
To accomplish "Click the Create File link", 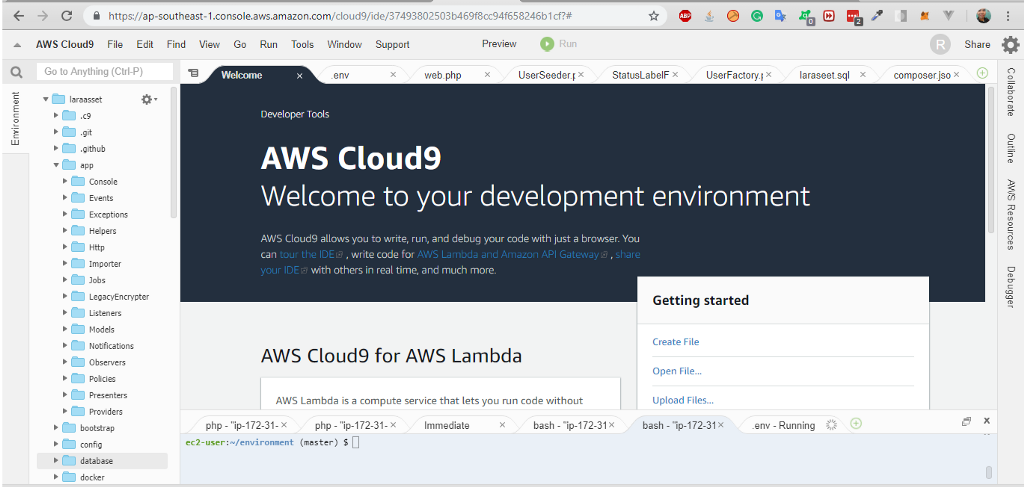I will 675,342.
